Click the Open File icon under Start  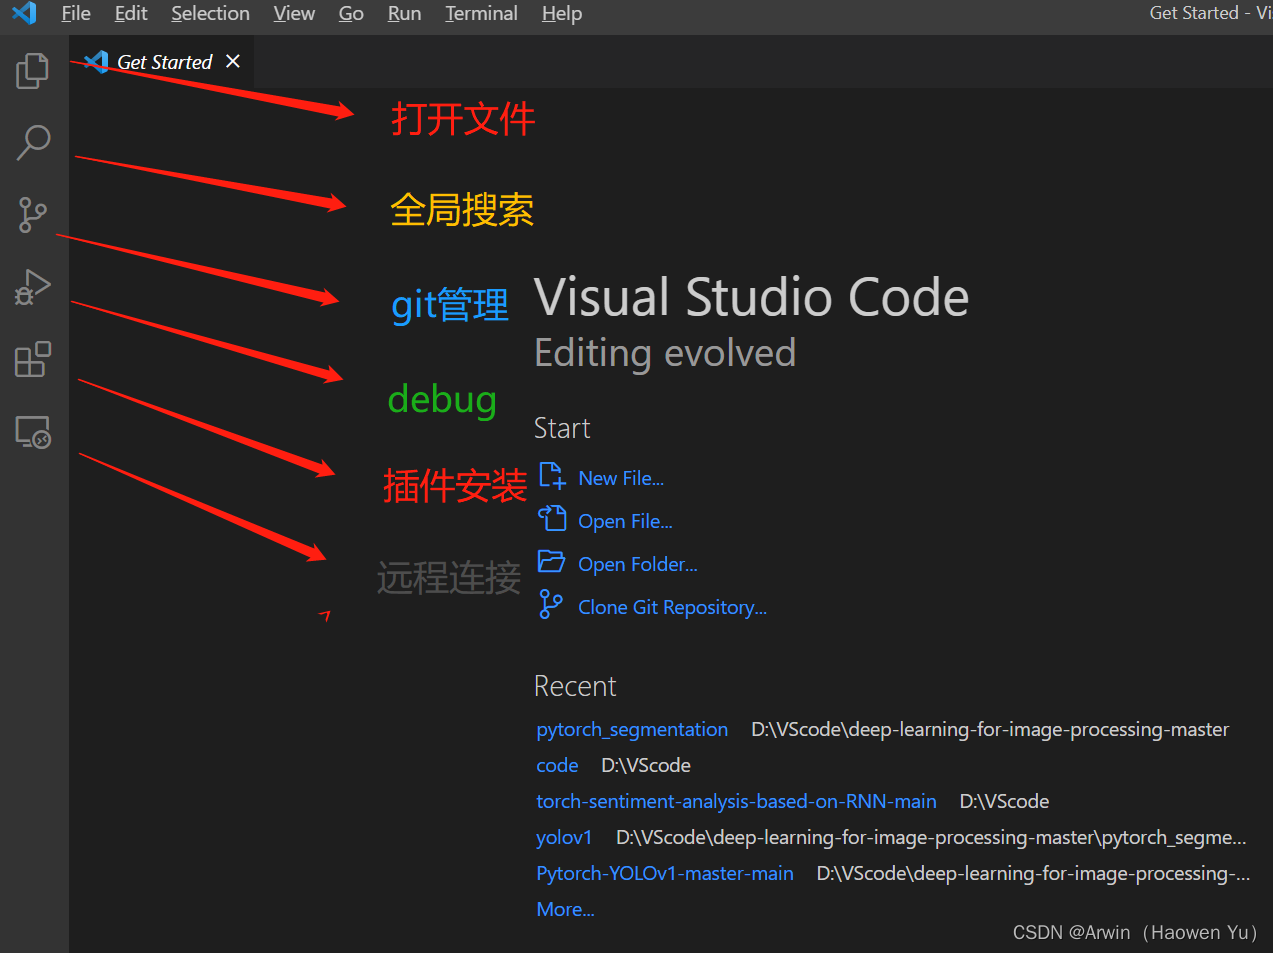pyautogui.click(x=552, y=518)
